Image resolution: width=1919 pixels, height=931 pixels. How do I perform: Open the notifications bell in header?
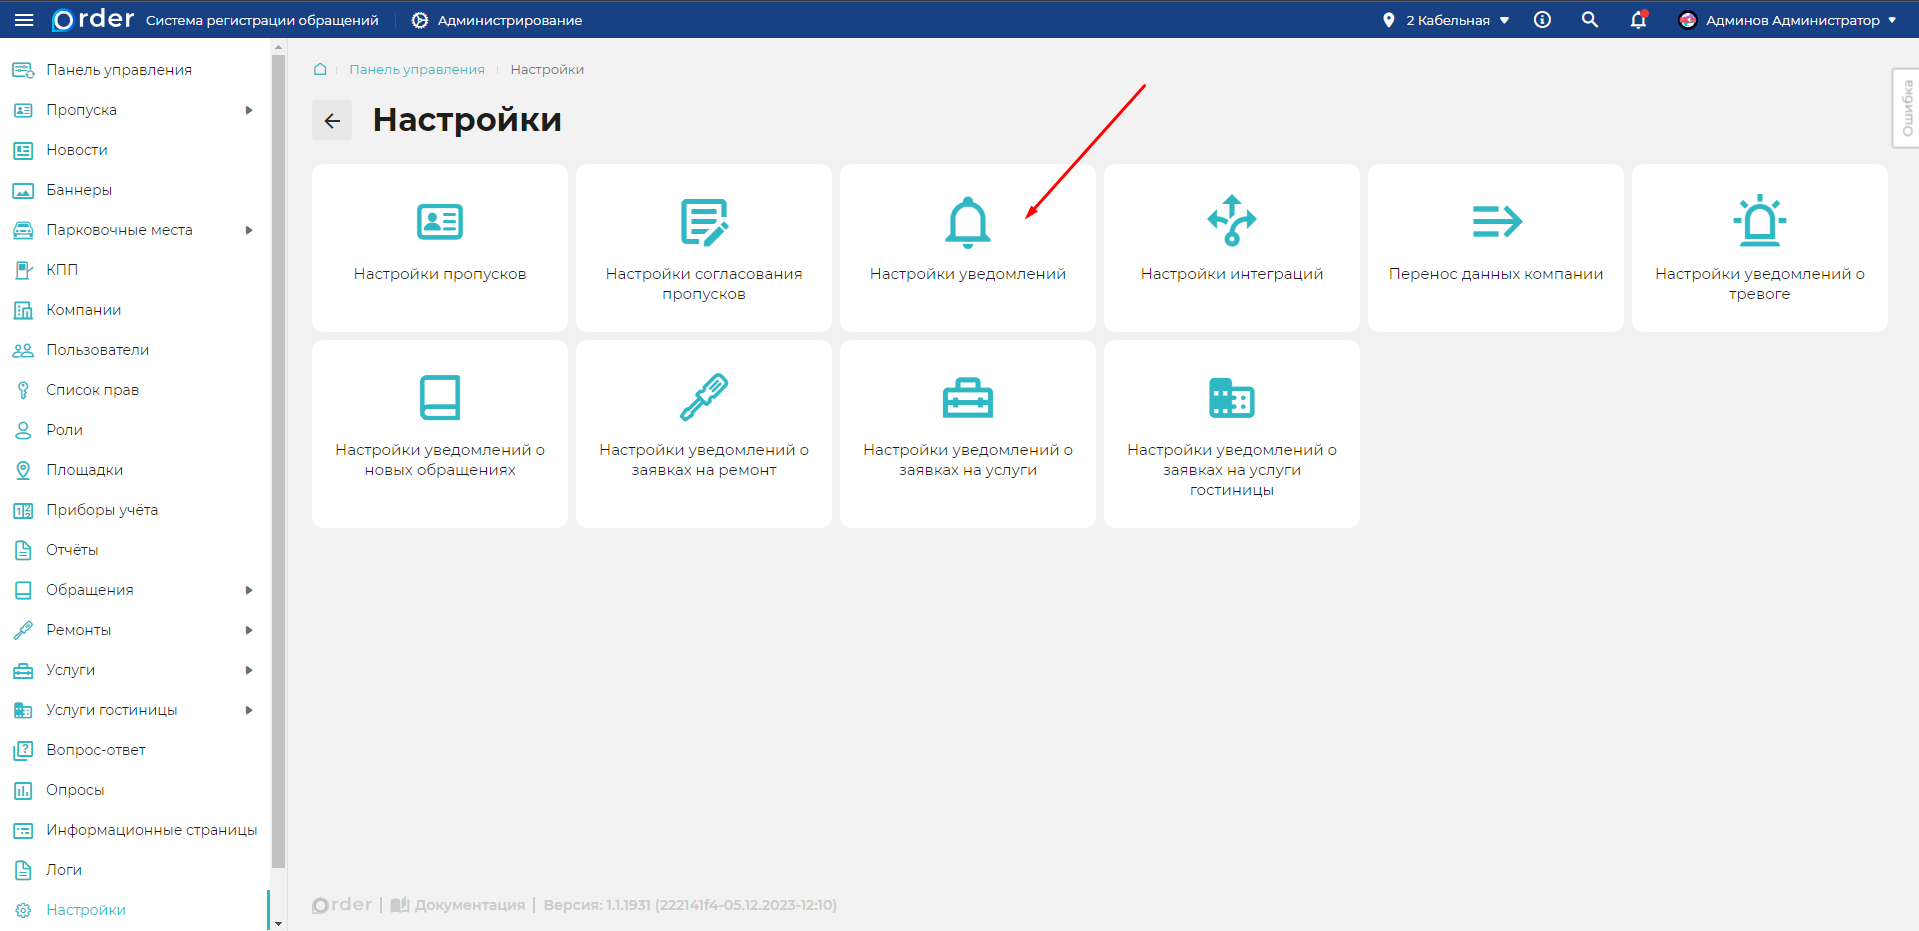(x=1637, y=20)
